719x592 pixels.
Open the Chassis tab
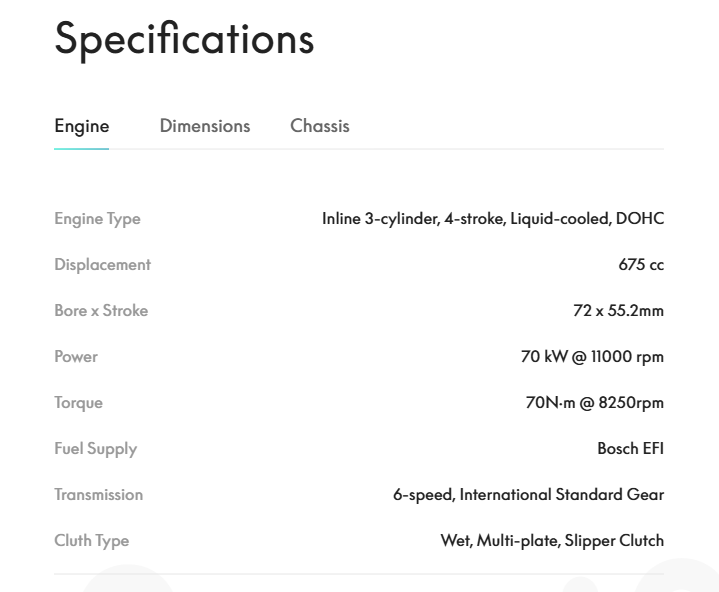click(x=320, y=127)
